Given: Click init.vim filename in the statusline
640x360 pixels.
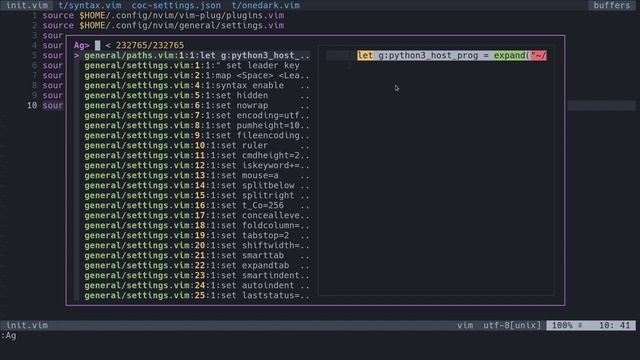Looking at the screenshot, I should pyautogui.click(x=27, y=325).
